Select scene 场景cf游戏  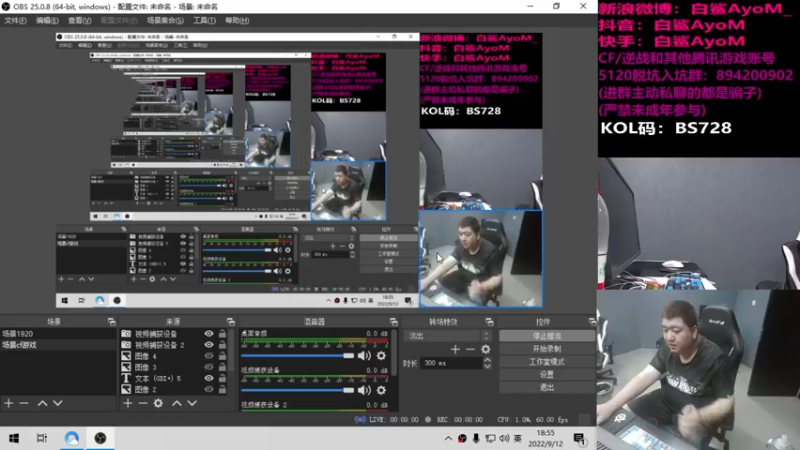(x=58, y=345)
